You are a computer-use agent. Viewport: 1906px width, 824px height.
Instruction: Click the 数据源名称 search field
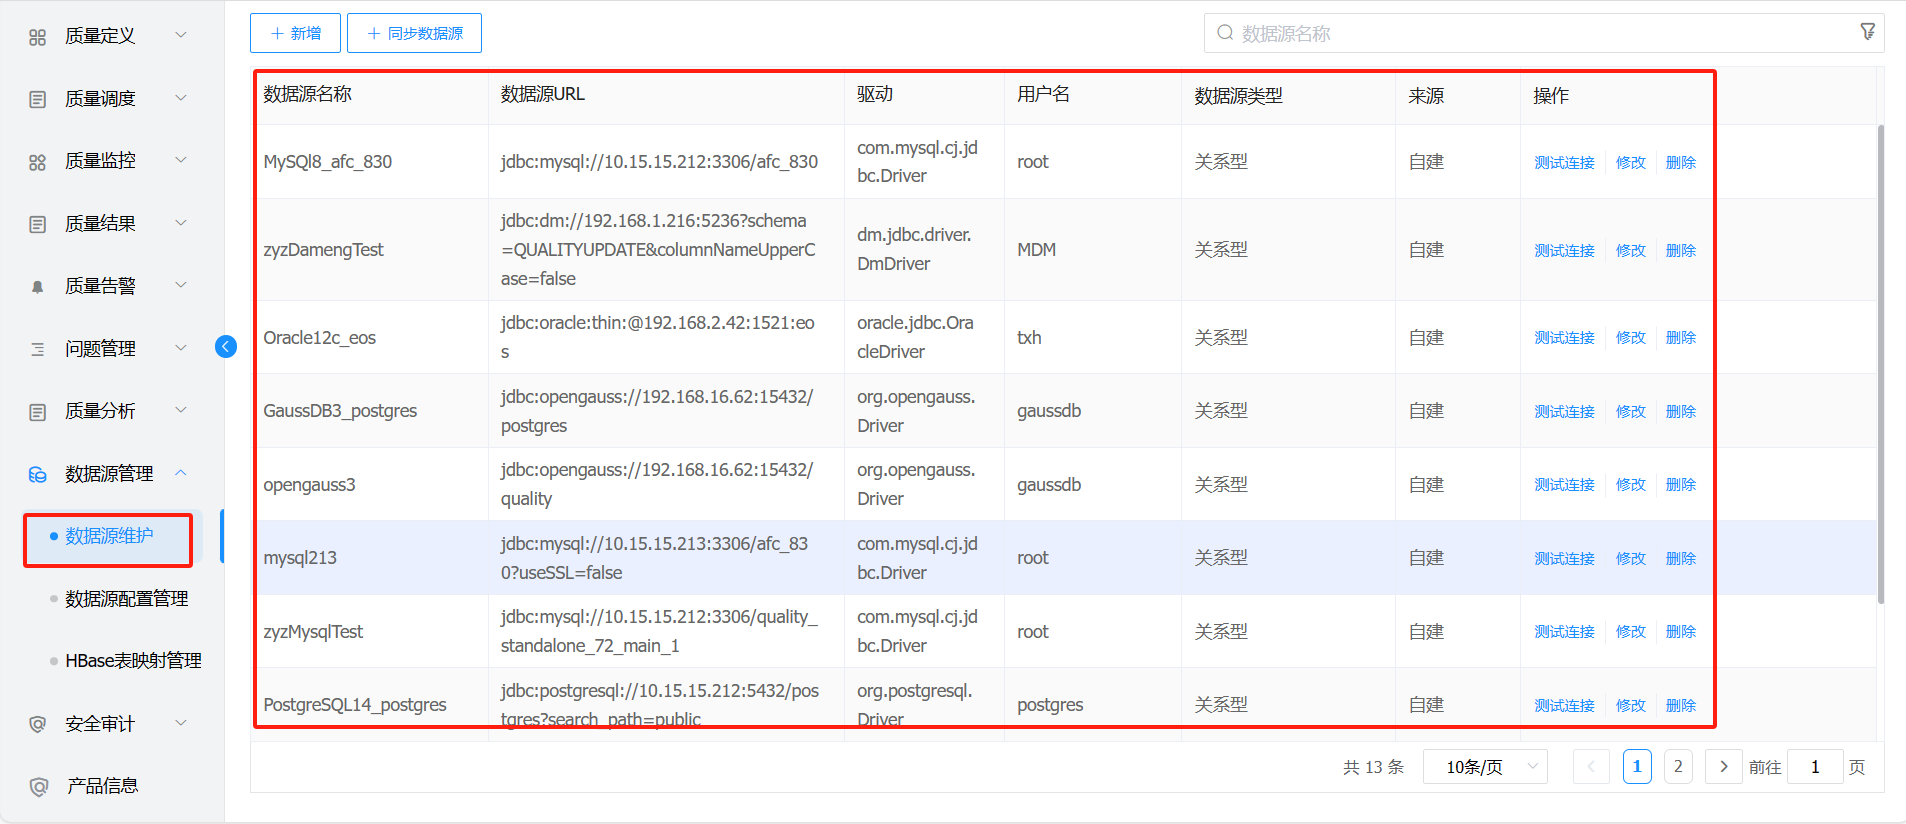point(1544,33)
